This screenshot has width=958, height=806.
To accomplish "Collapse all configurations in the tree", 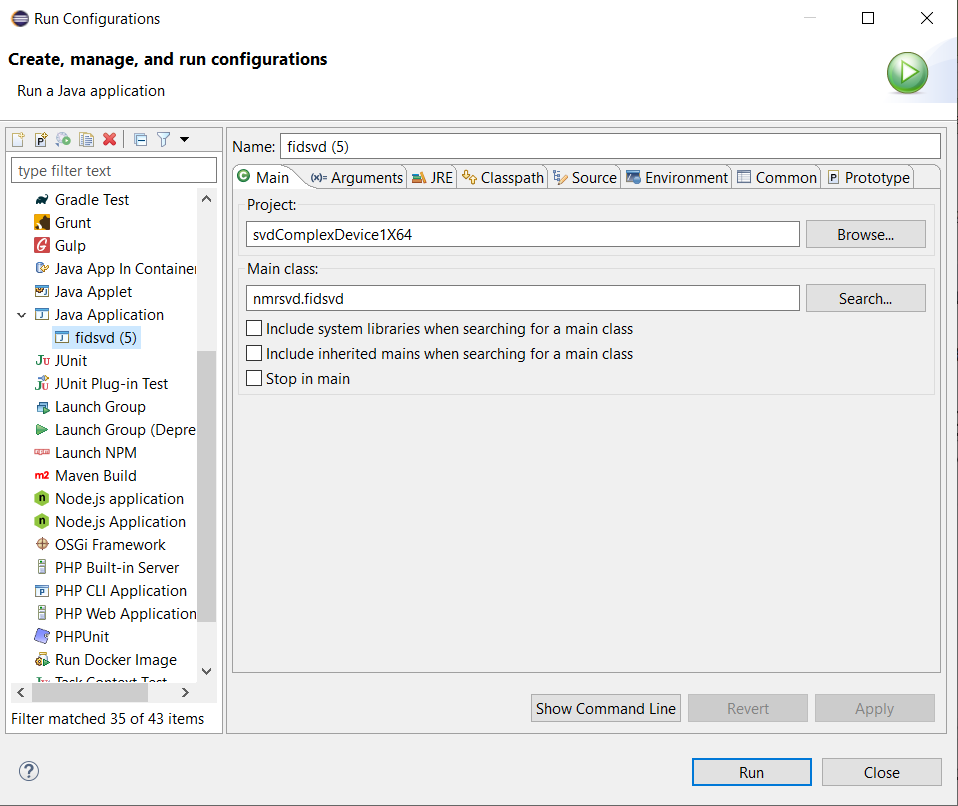I will [x=141, y=140].
